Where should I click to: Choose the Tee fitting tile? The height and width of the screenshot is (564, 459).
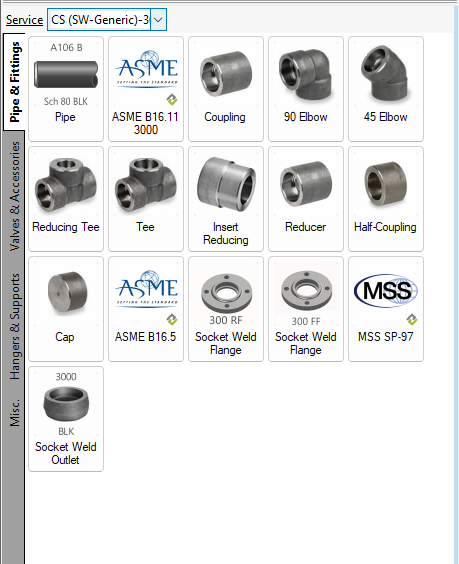146,199
